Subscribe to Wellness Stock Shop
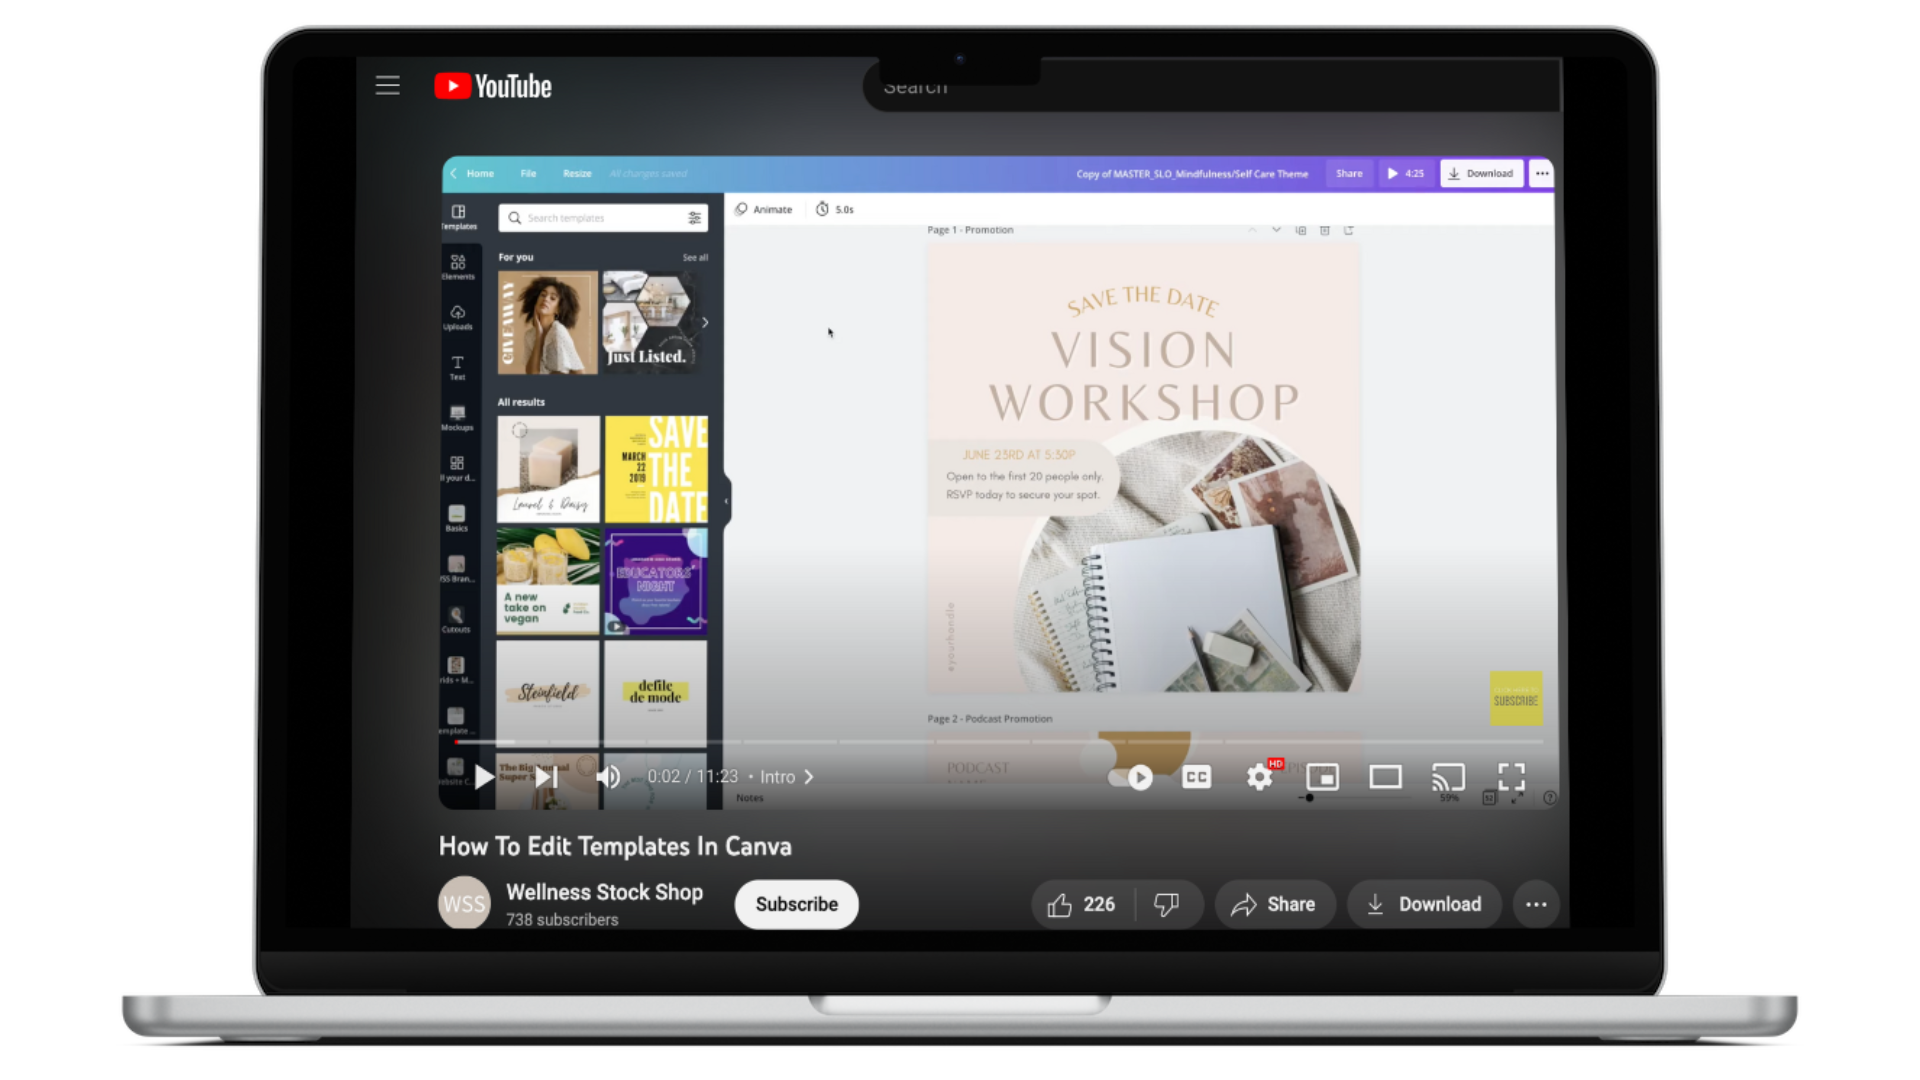Screen dimensions: 1920x1080 [x=796, y=904]
